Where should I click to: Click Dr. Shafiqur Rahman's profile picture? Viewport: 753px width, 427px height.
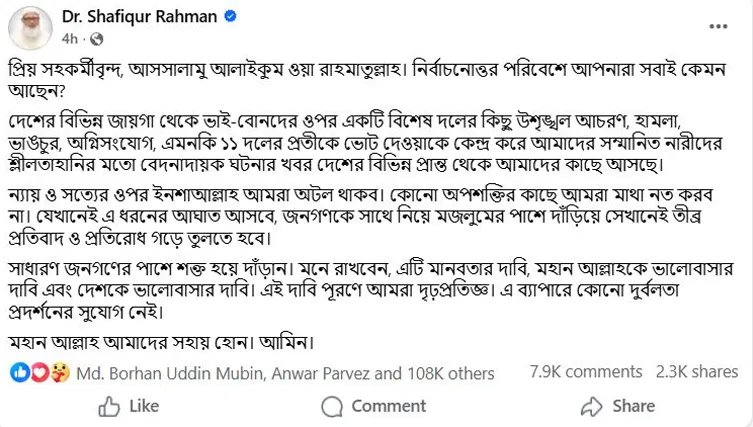(29, 27)
